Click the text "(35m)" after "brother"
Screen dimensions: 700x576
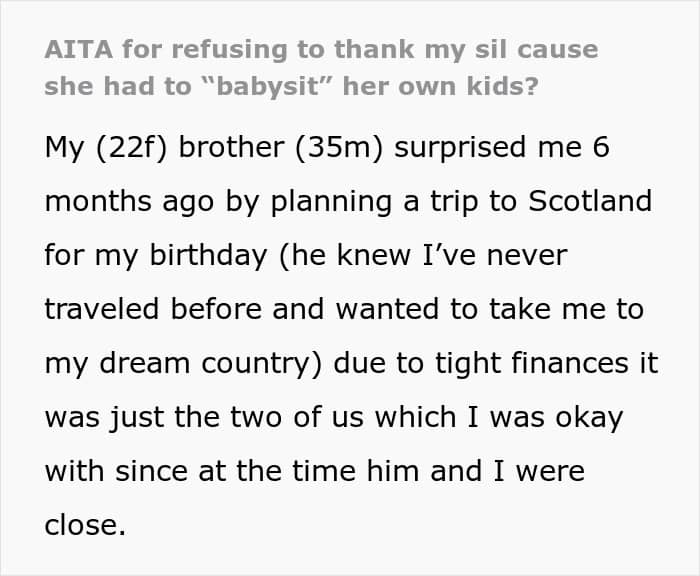pyautogui.click(x=339, y=147)
